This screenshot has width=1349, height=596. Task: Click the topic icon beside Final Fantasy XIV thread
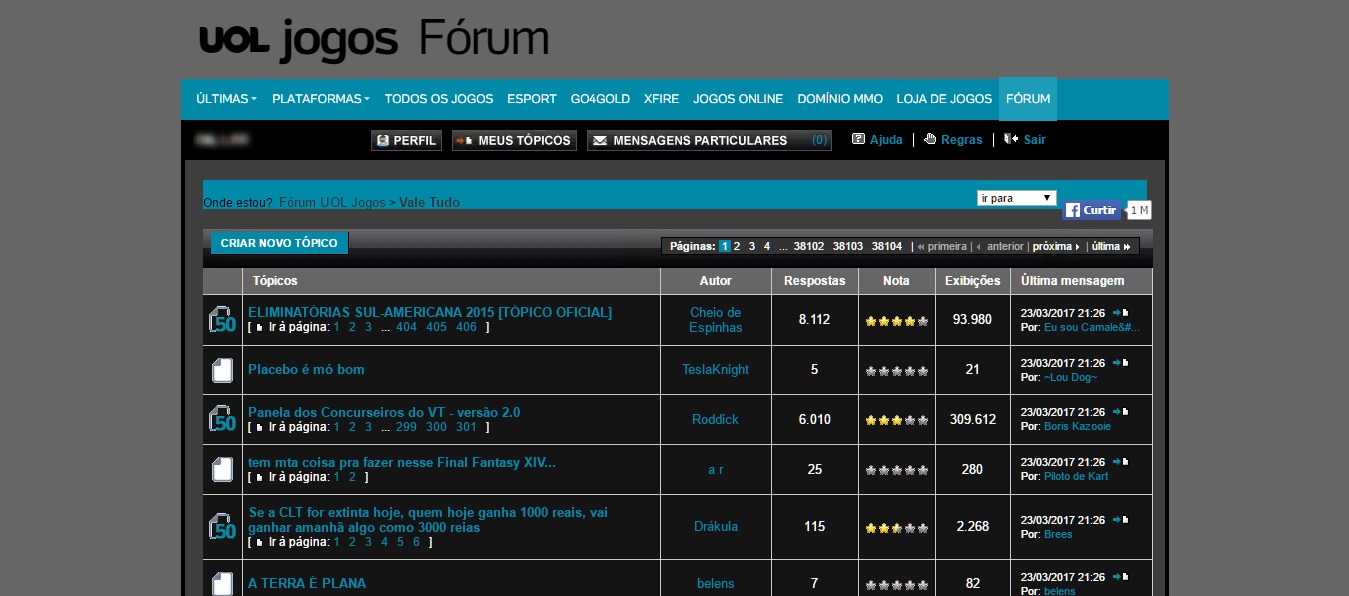tap(222, 469)
